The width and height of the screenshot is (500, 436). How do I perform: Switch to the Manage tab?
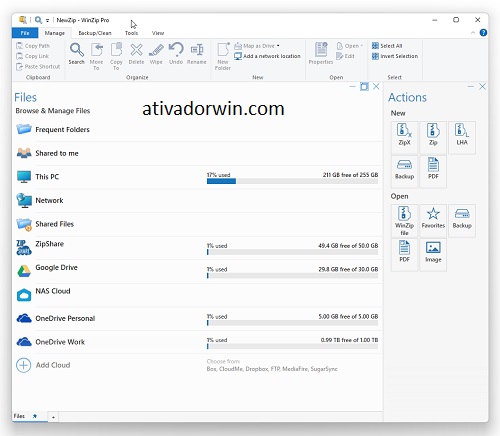(x=55, y=33)
